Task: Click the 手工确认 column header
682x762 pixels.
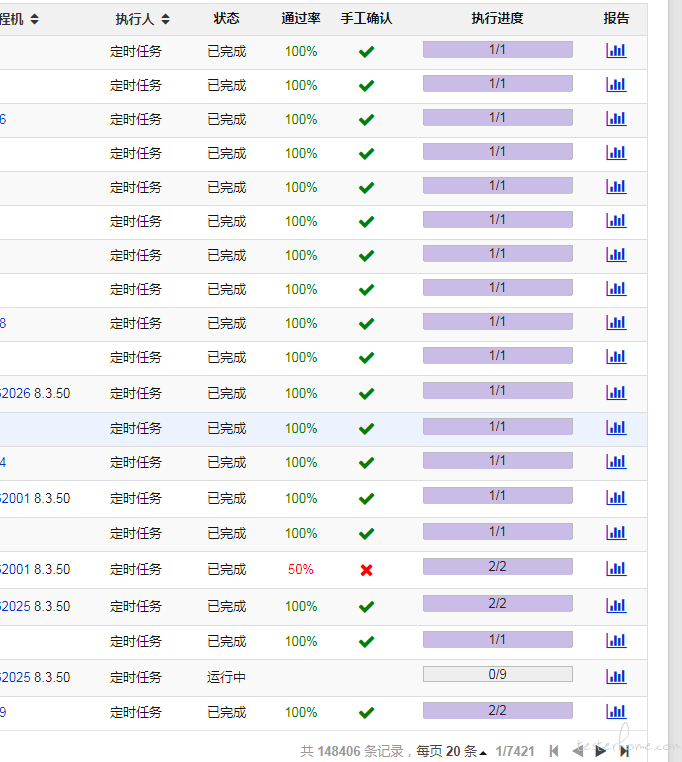Action: click(367, 18)
